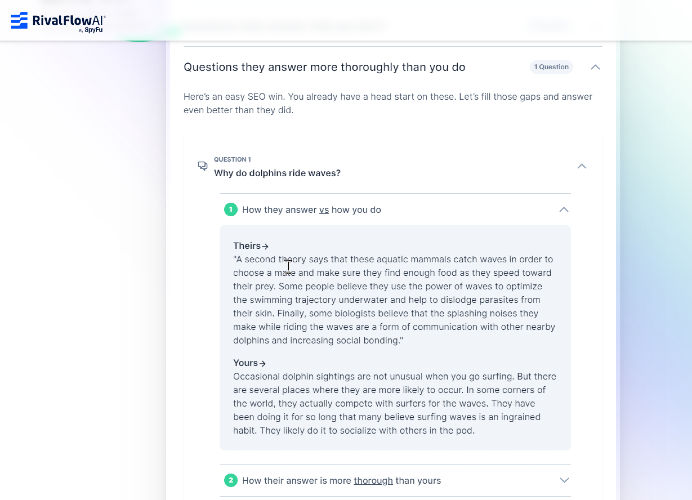Click your own answer paragraph about dolphin sightings
The width and height of the screenshot is (692, 500).
tap(395, 403)
